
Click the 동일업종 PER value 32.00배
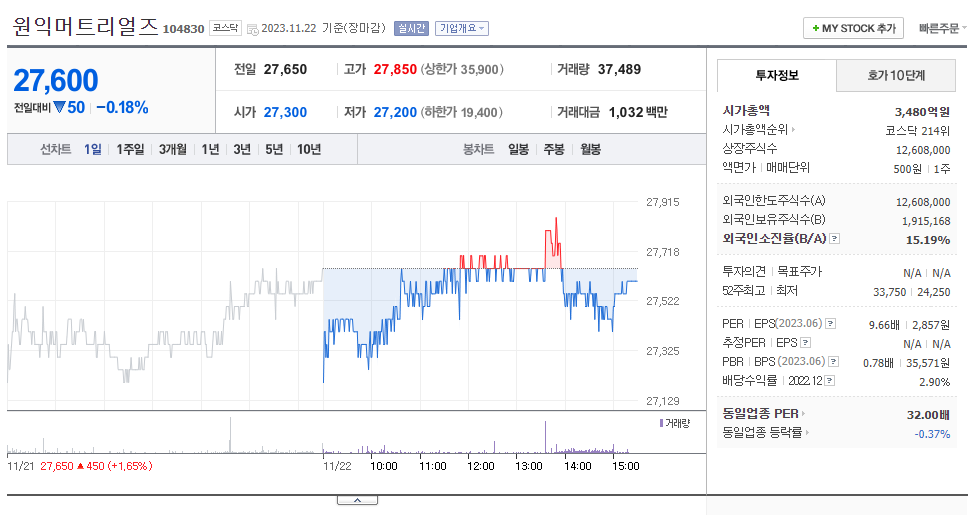click(928, 414)
